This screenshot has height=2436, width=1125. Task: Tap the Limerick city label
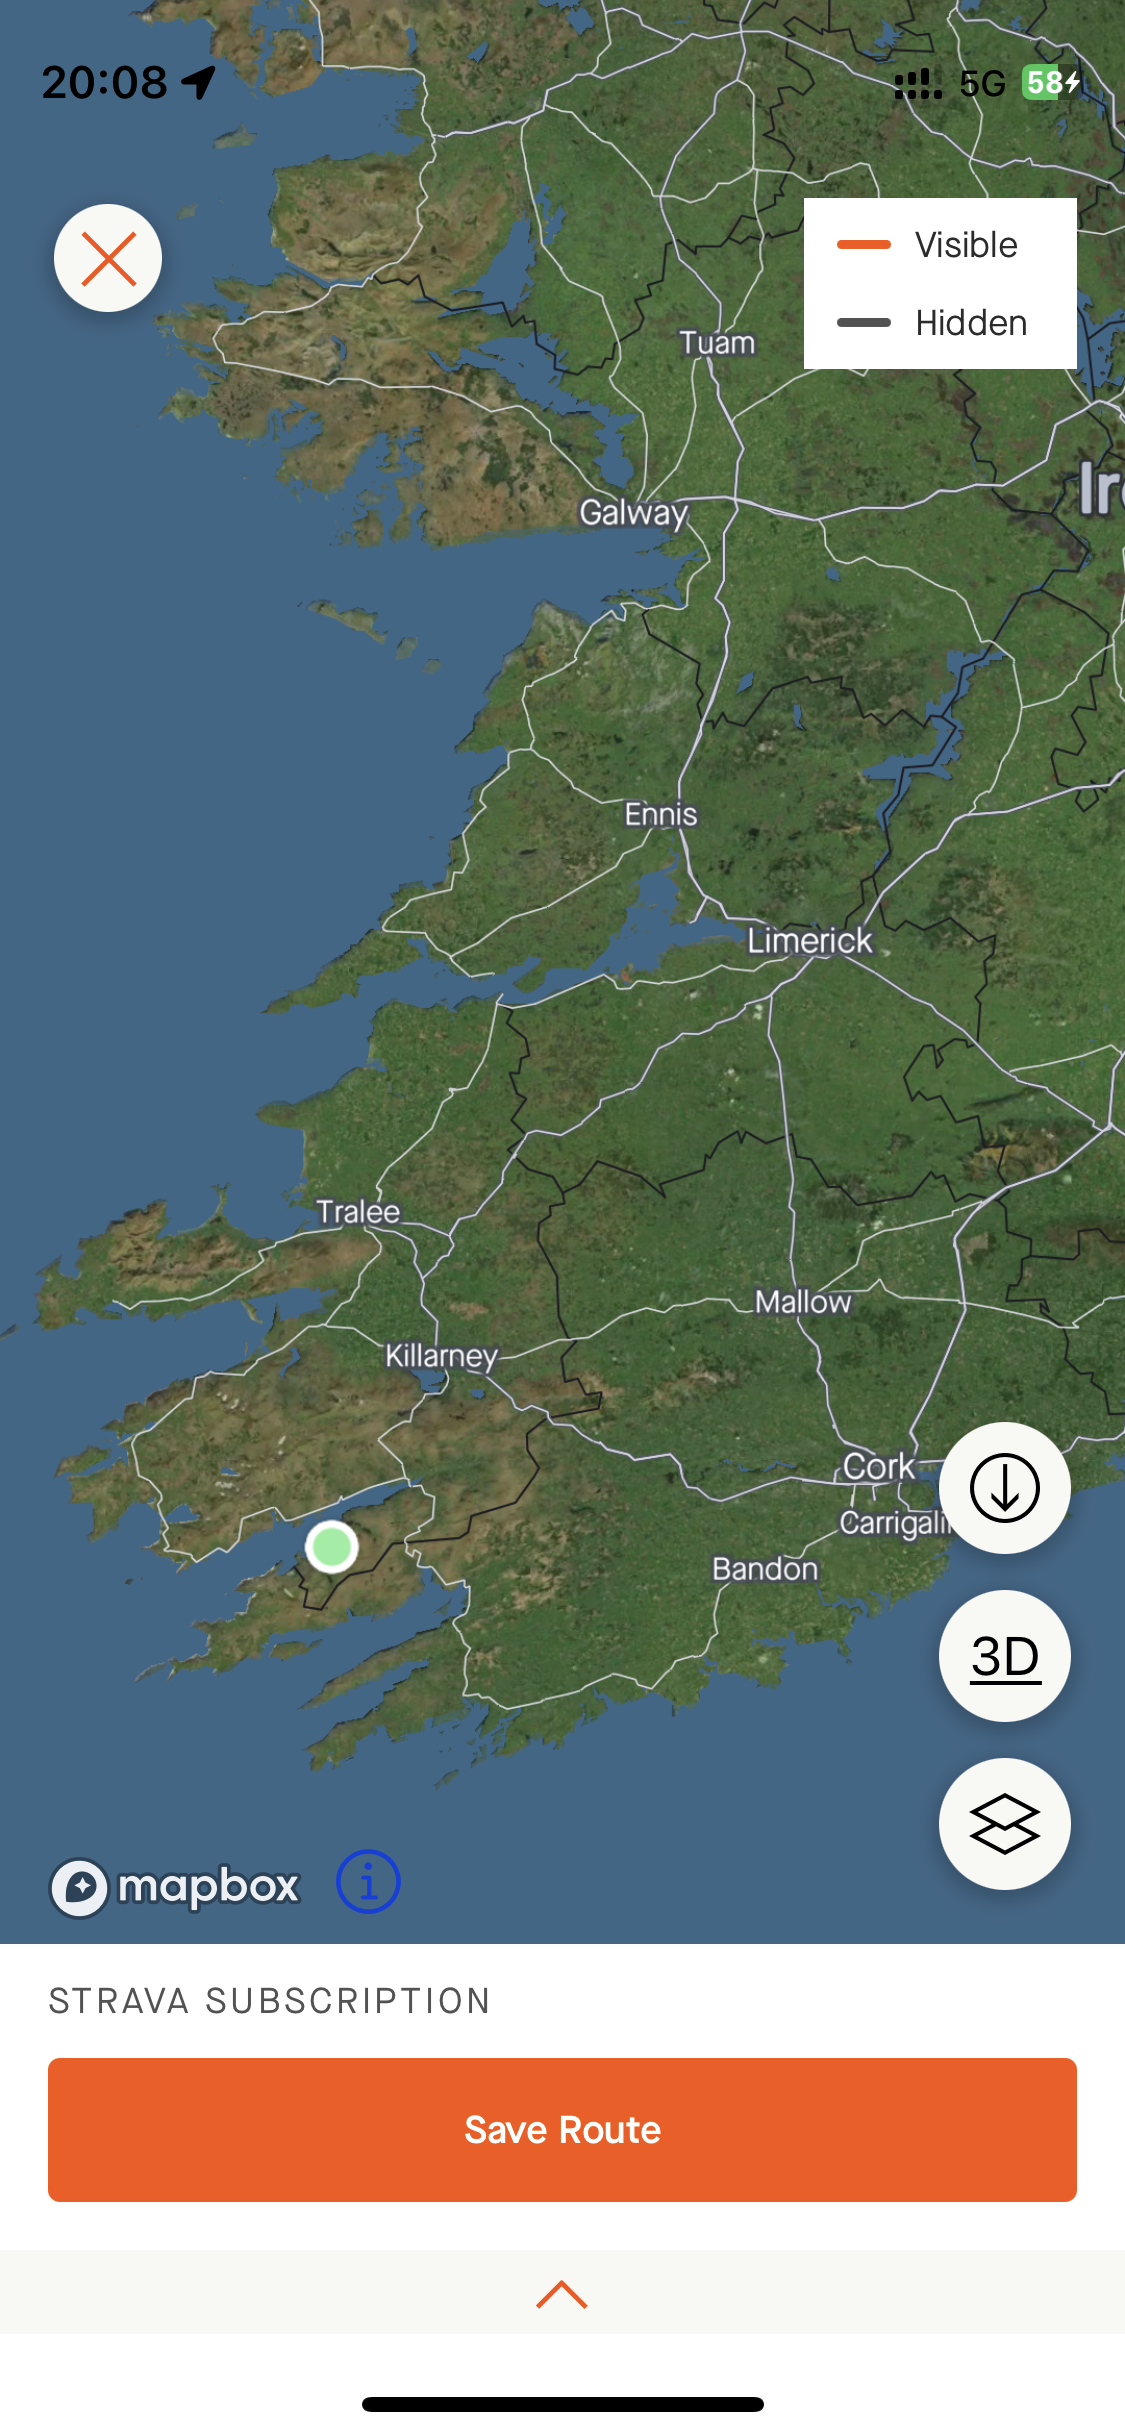click(810, 941)
